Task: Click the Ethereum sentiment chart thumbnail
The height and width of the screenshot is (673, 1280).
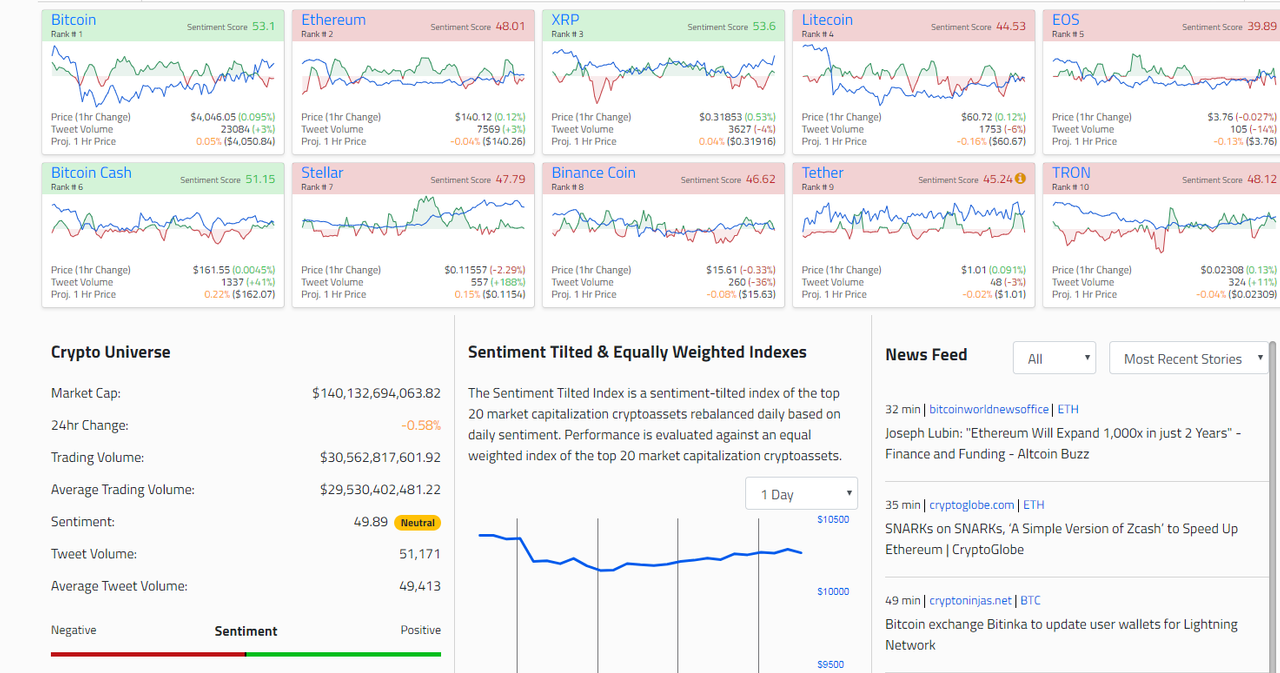Action: 413,74
